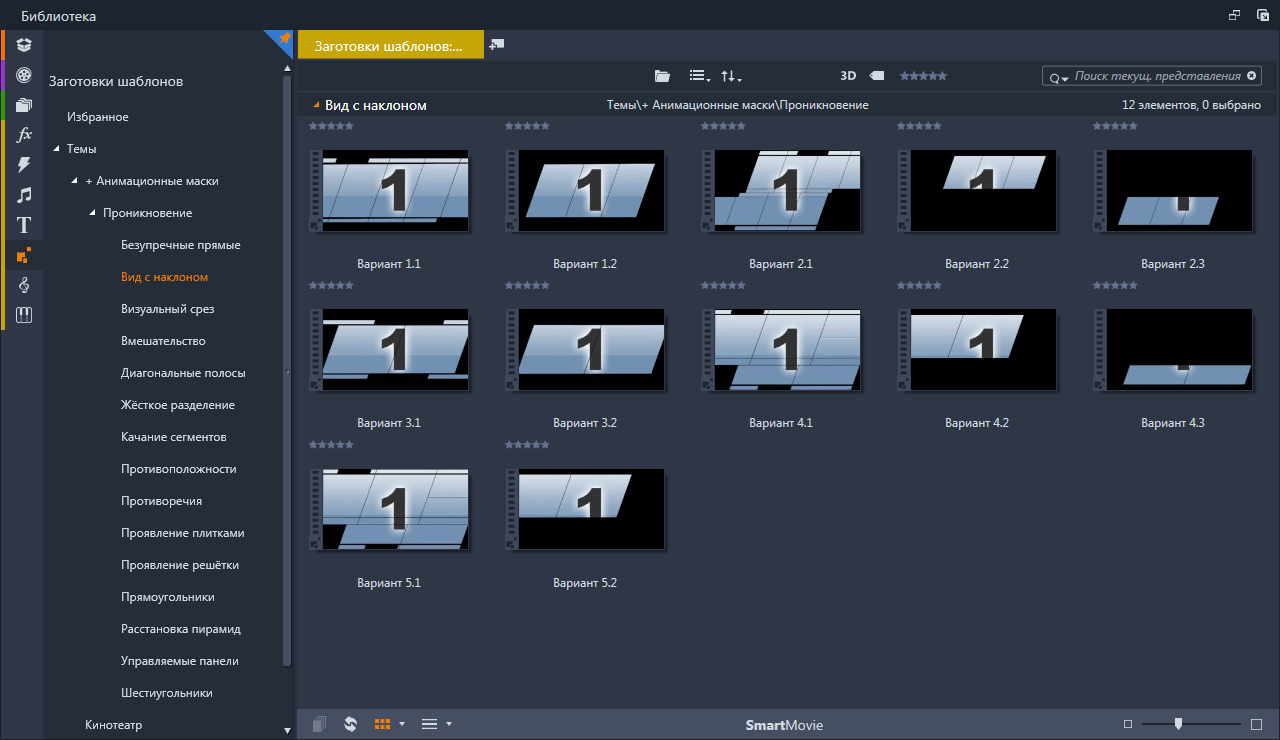Filter by star rating in toolbar
Image resolution: width=1280 pixels, height=740 pixels.
923,76
